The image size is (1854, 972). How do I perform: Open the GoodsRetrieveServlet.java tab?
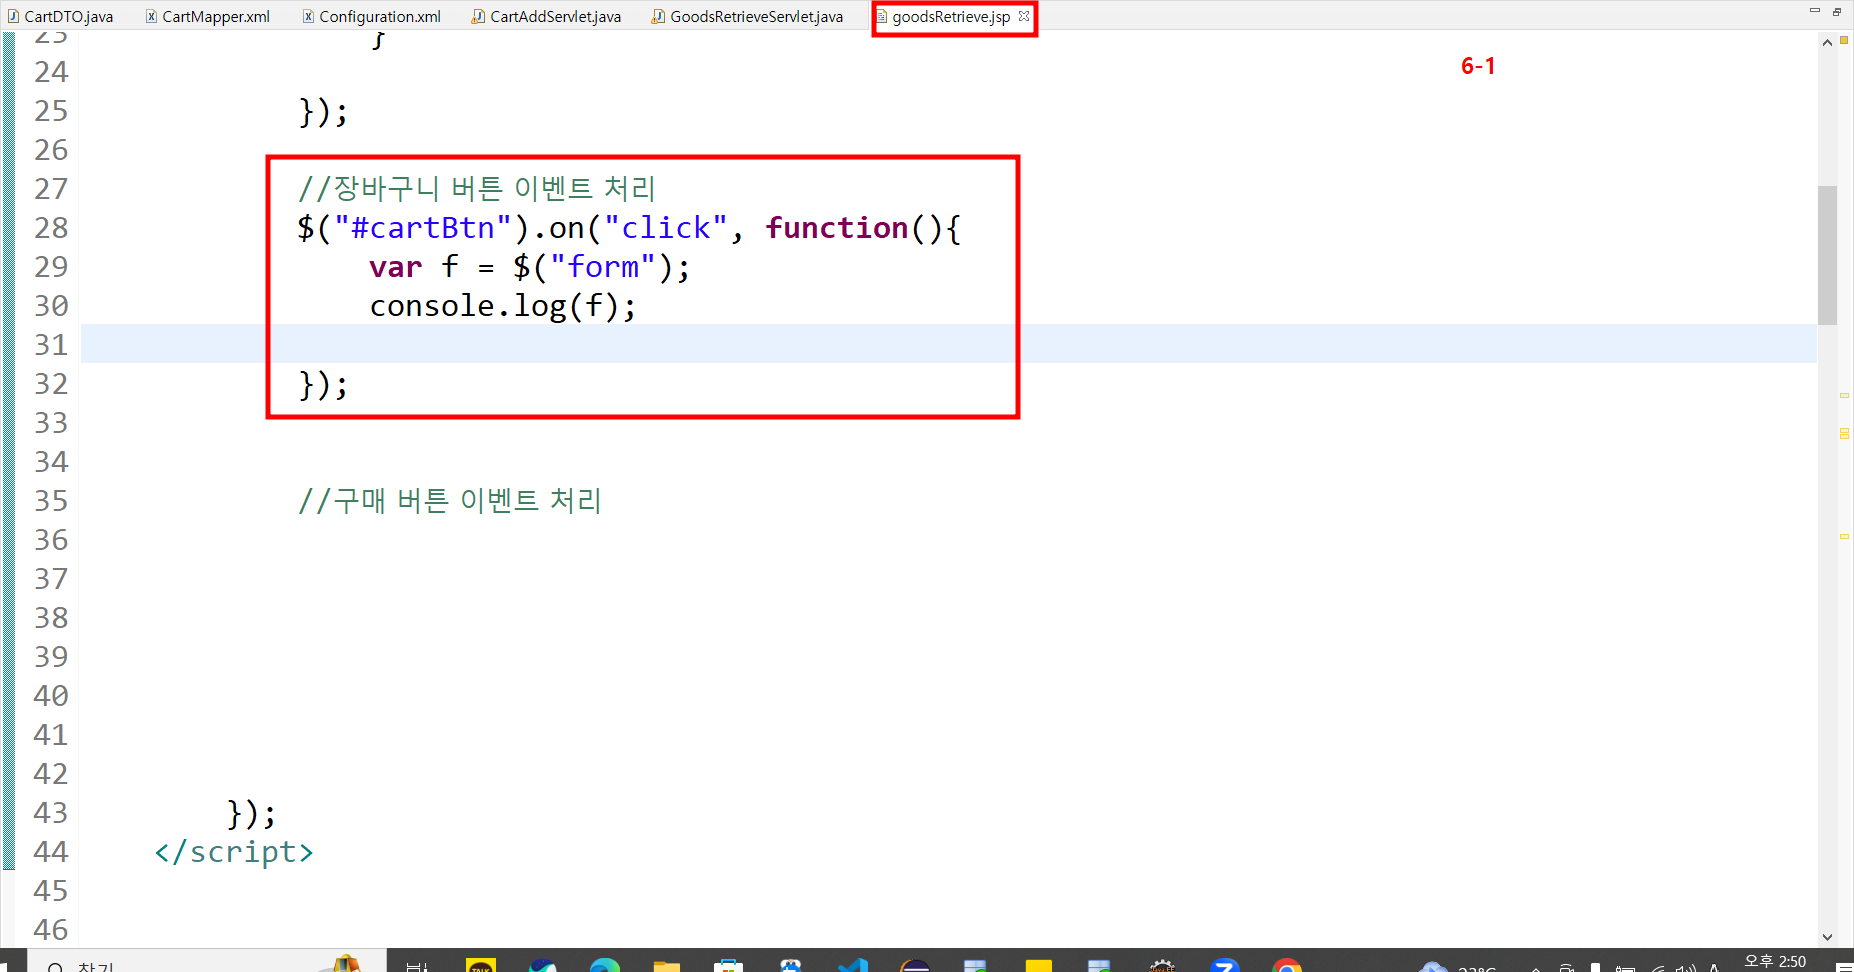point(748,16)
